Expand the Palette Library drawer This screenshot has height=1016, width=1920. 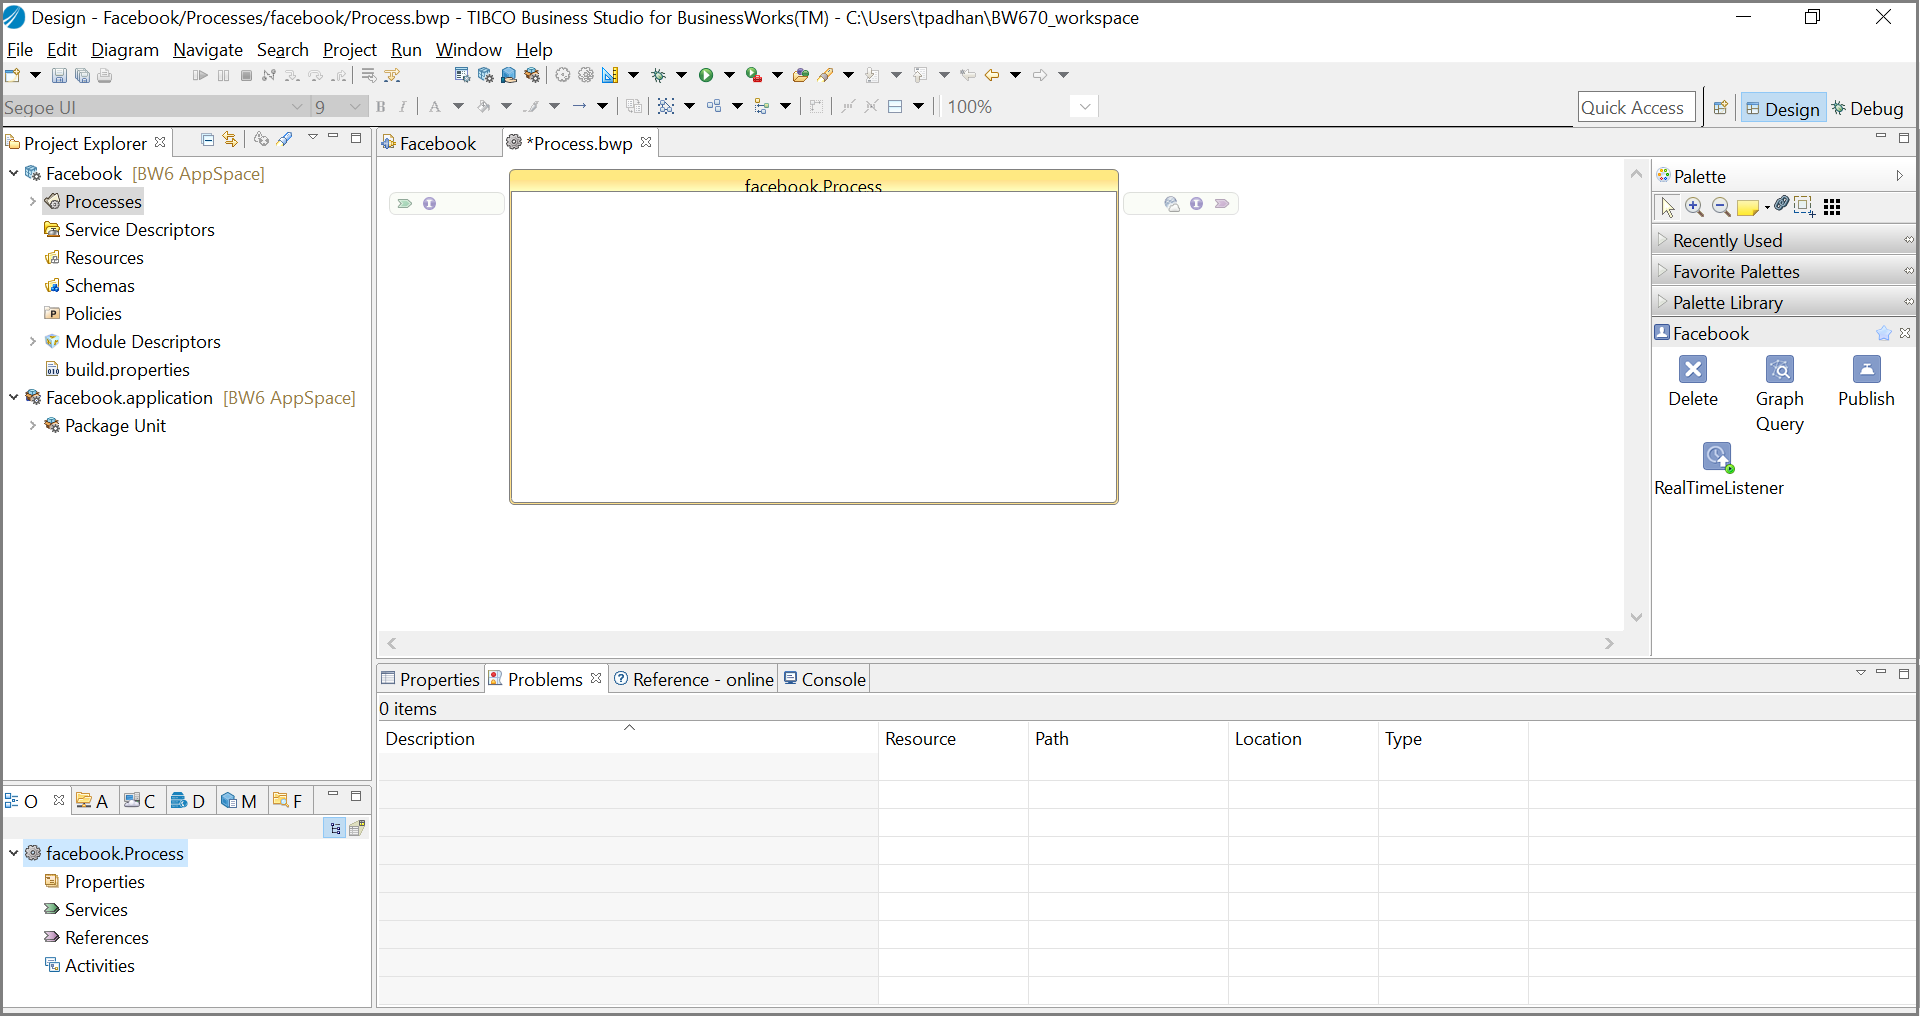pyautogui.click(x=1727, y=302)
